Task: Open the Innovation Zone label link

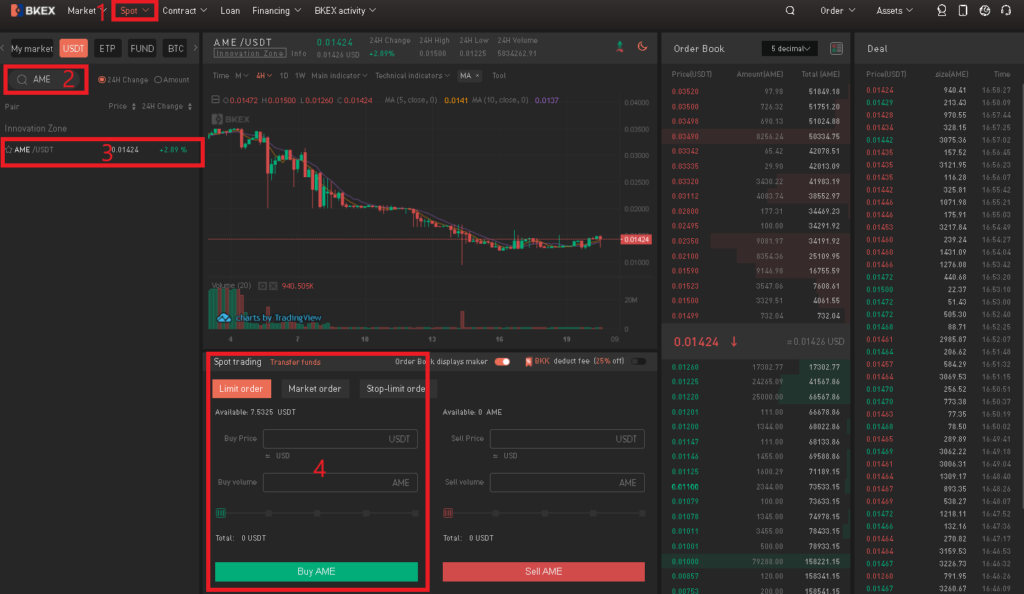Action: (x=249, y=54)
